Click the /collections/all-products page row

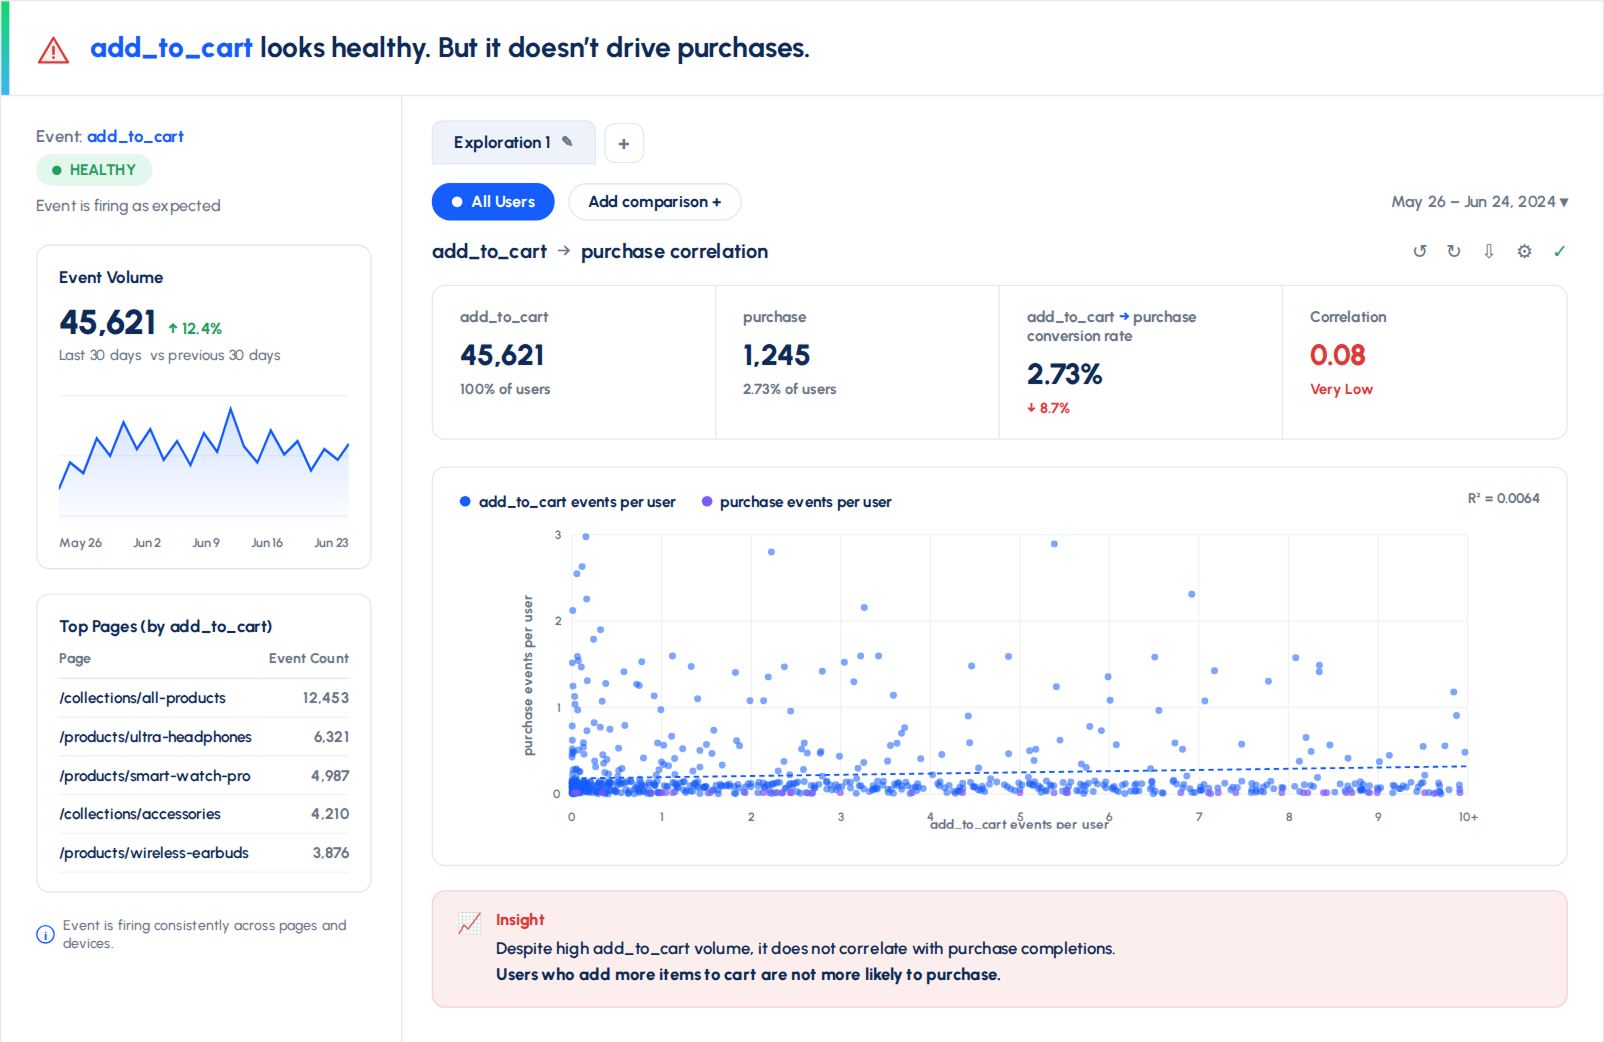coord(204,698)
